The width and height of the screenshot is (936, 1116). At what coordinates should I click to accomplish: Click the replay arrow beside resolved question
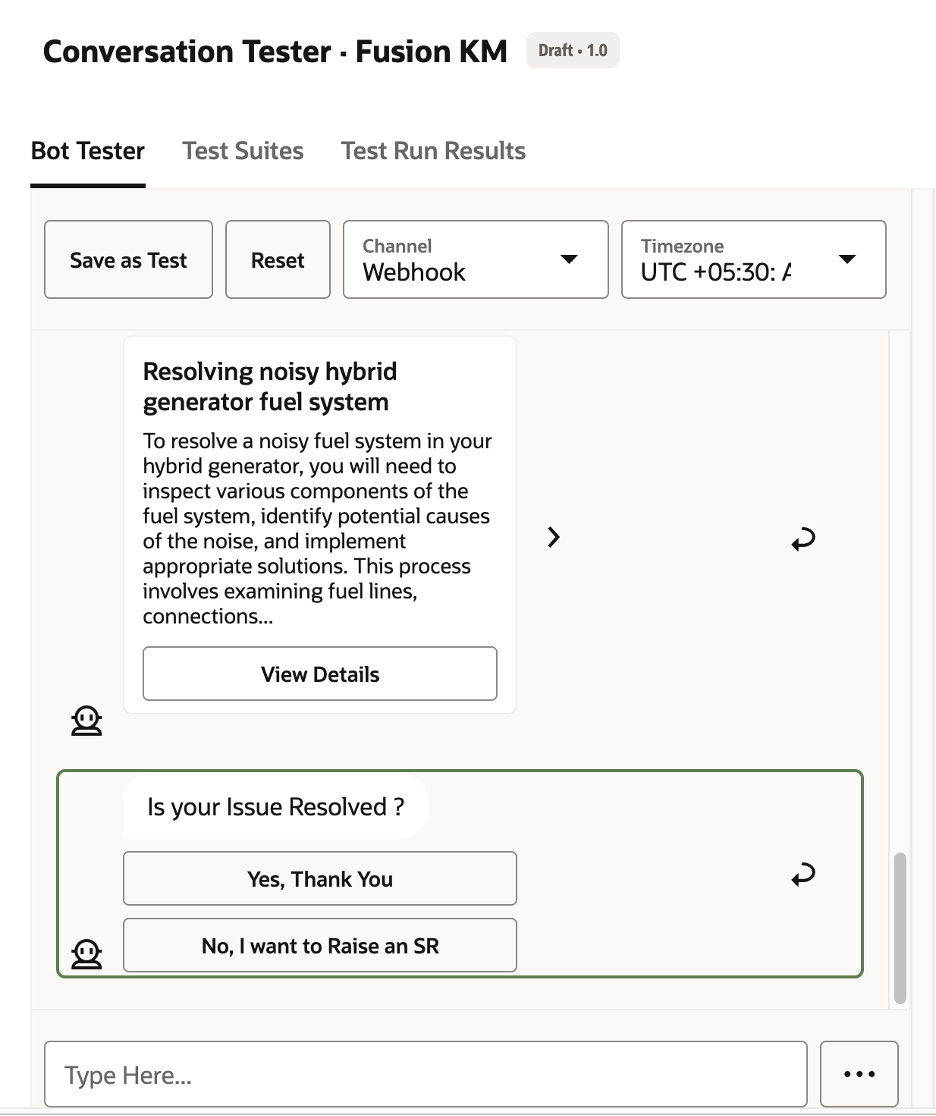(803, 874)
